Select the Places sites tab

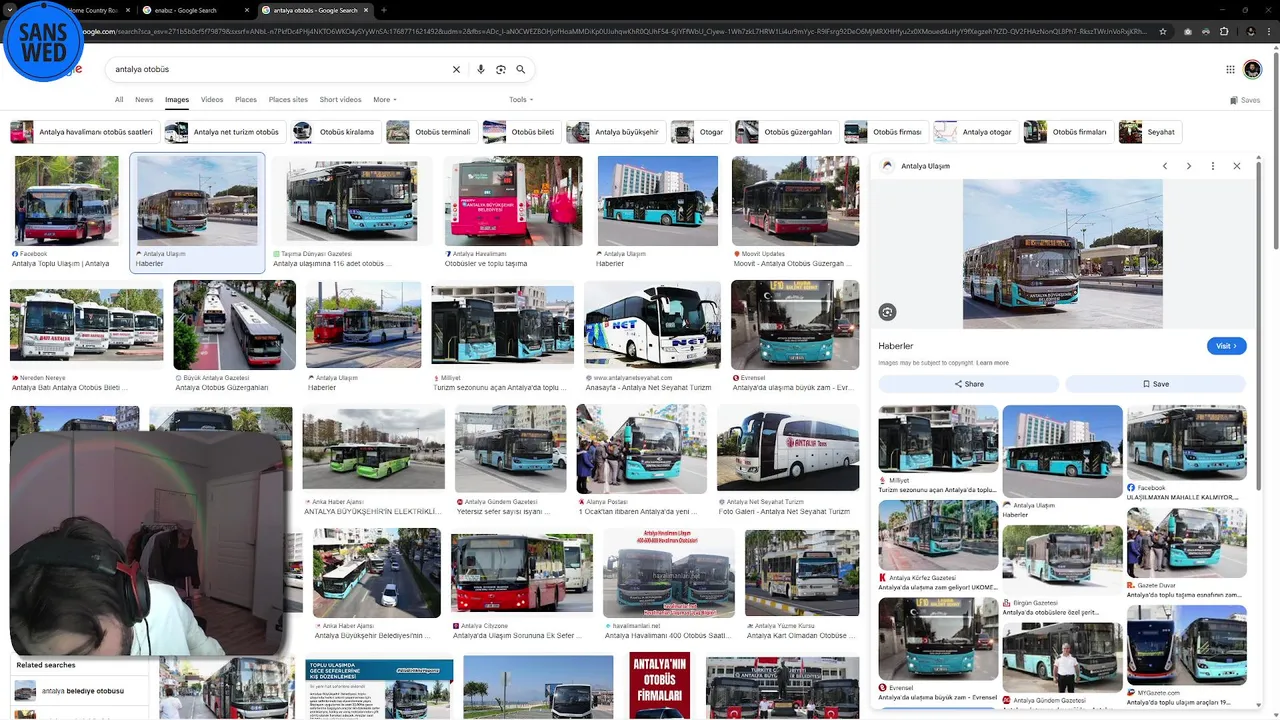coord(288,100)
